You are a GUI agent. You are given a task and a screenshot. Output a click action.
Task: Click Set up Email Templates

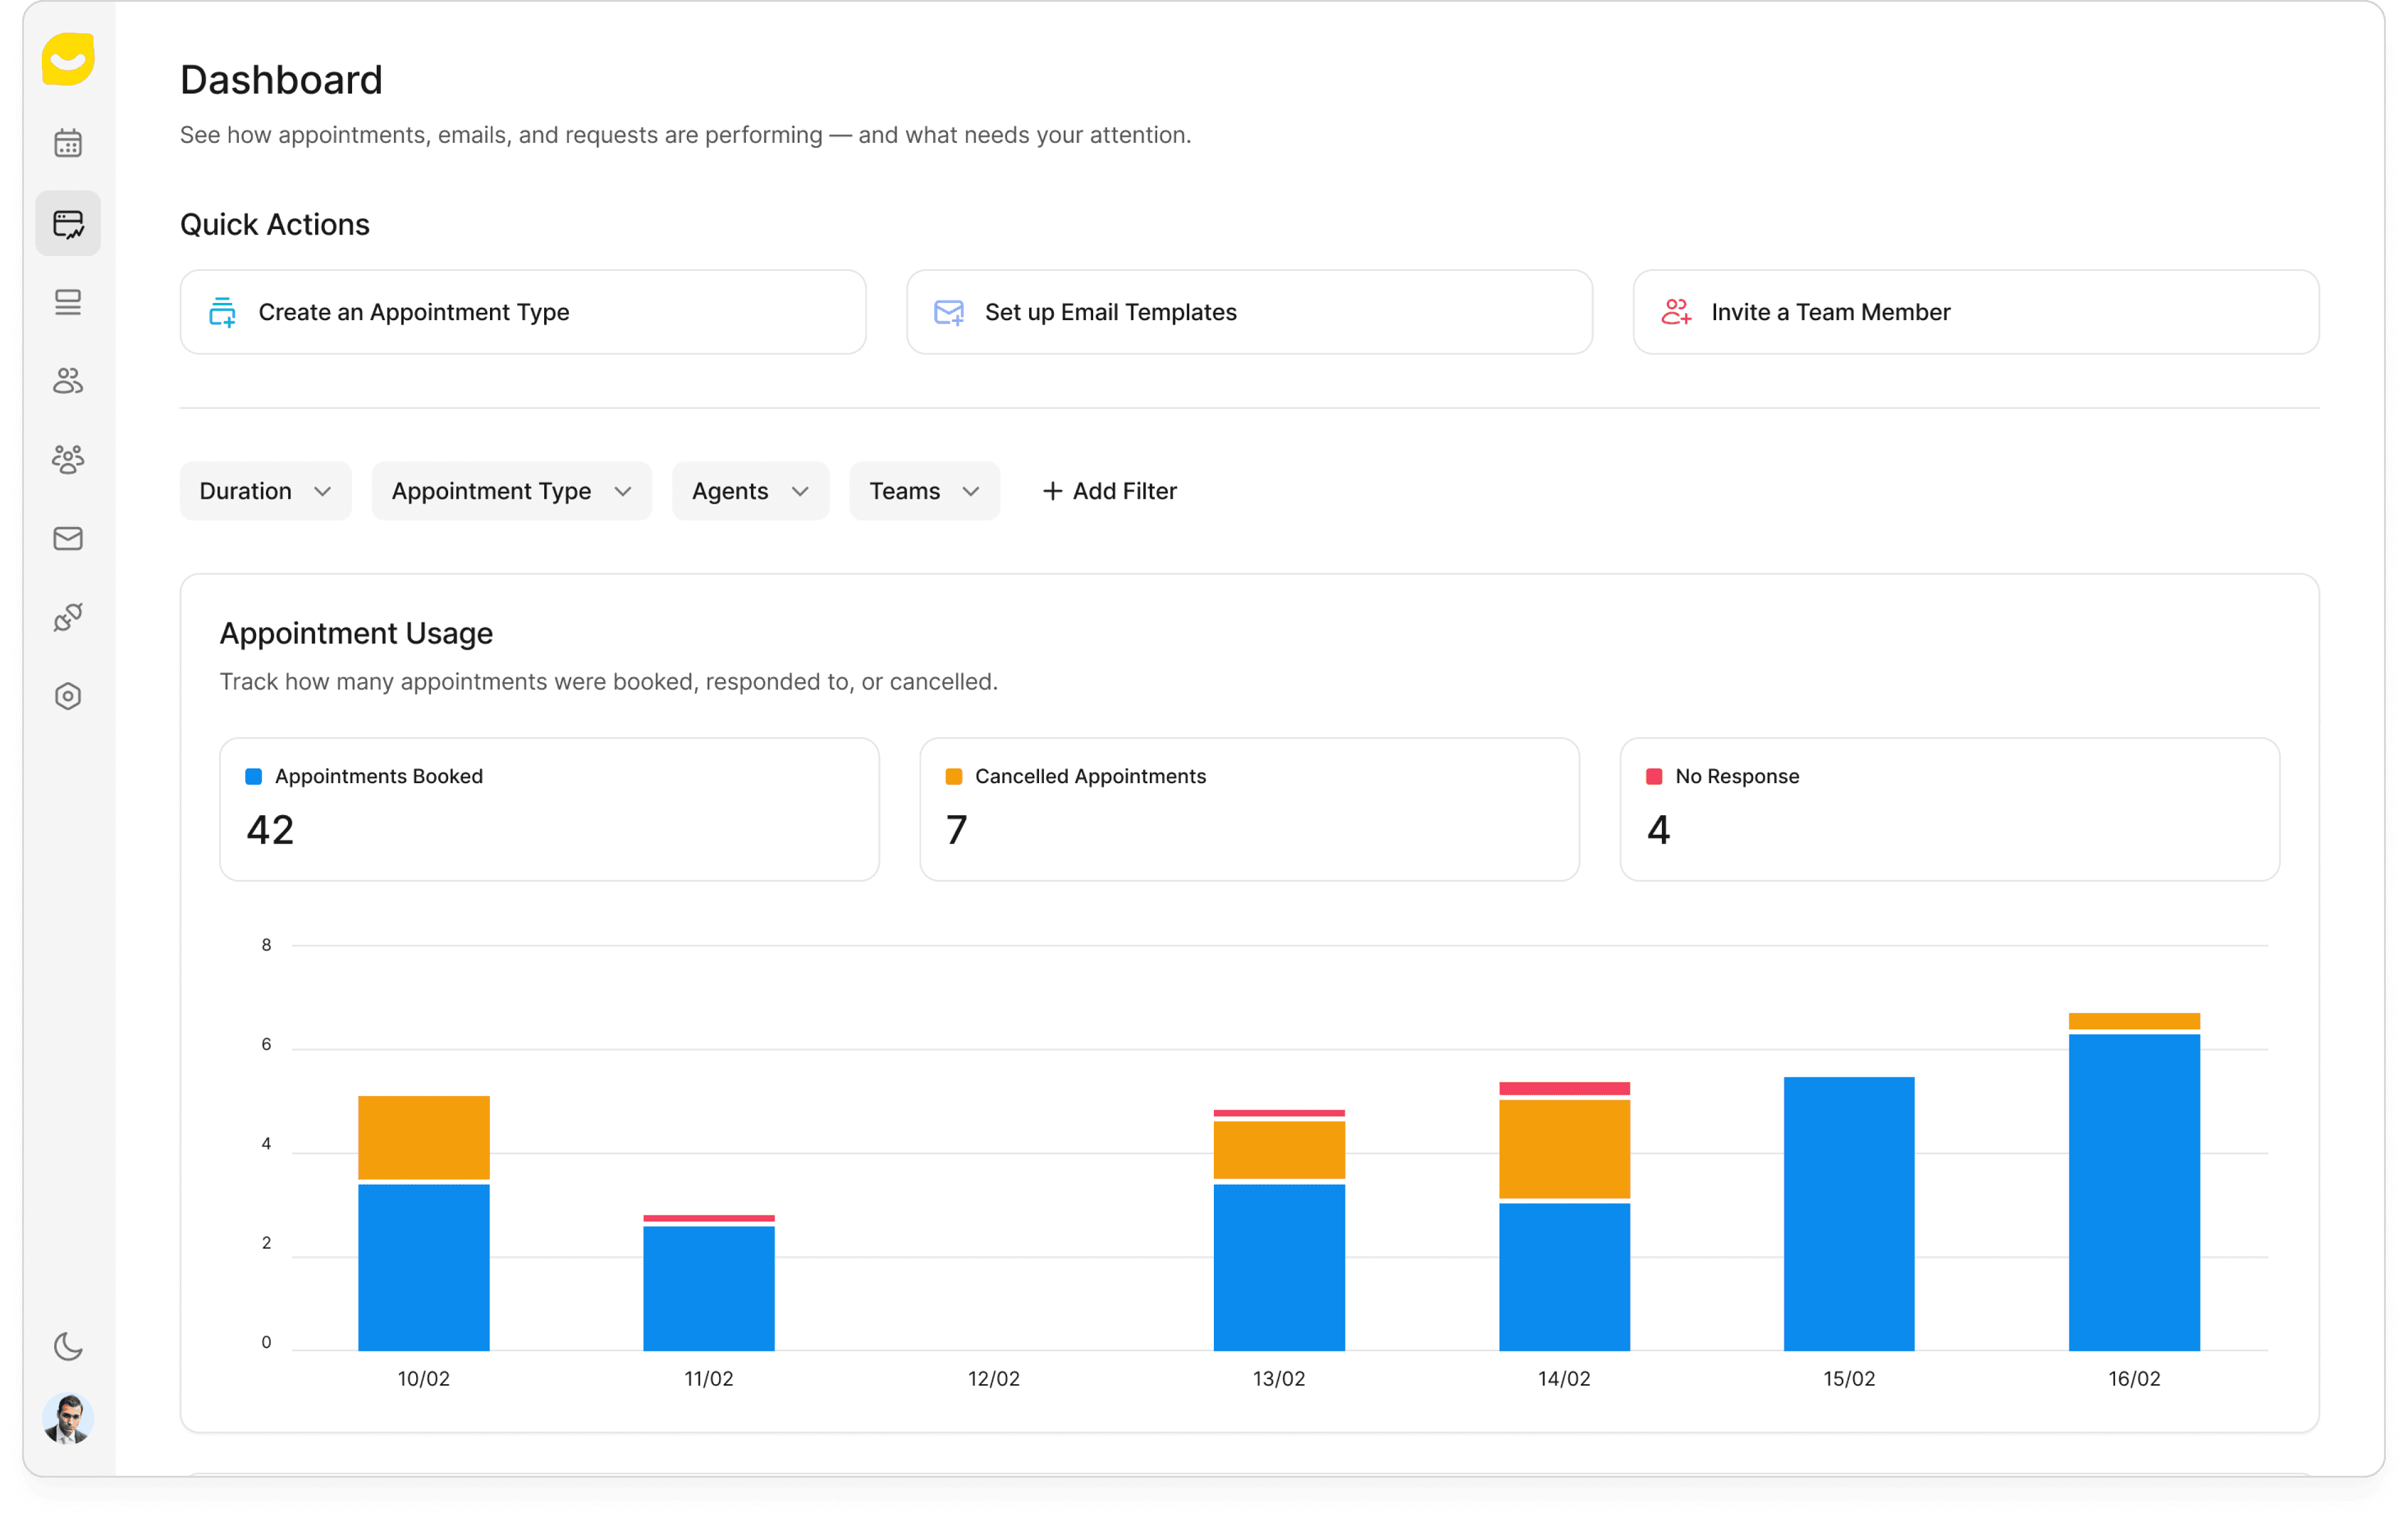pos(1248,312)
